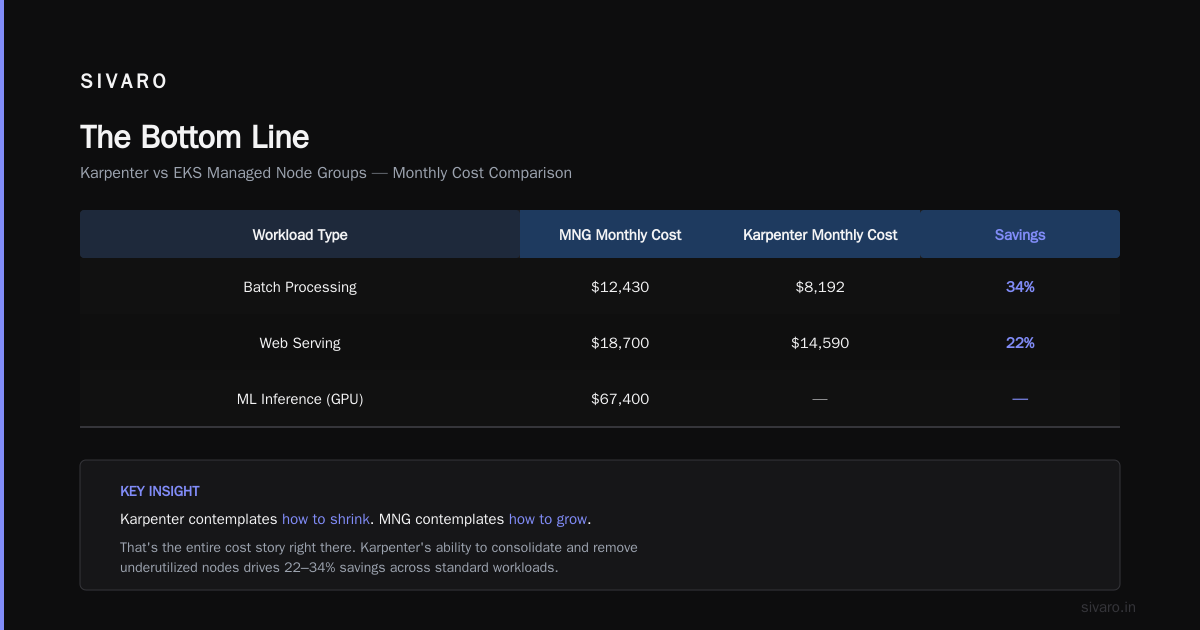The width and height of the screenshot is (1200, 630).
Task: Click the Workload Type column header
Action: tap(300, 235)
